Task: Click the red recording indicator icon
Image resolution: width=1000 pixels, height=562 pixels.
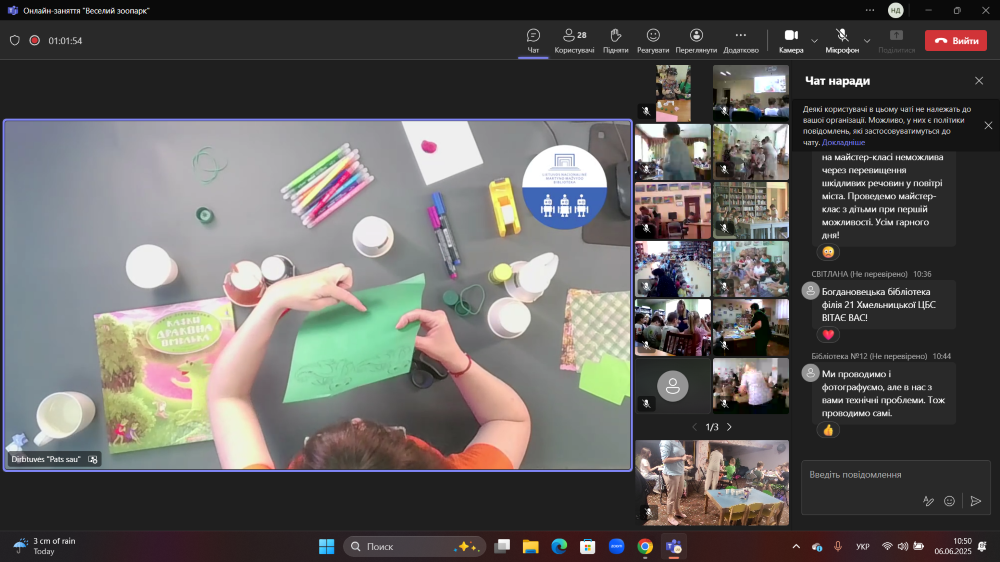Action: [x=34, y=40]
